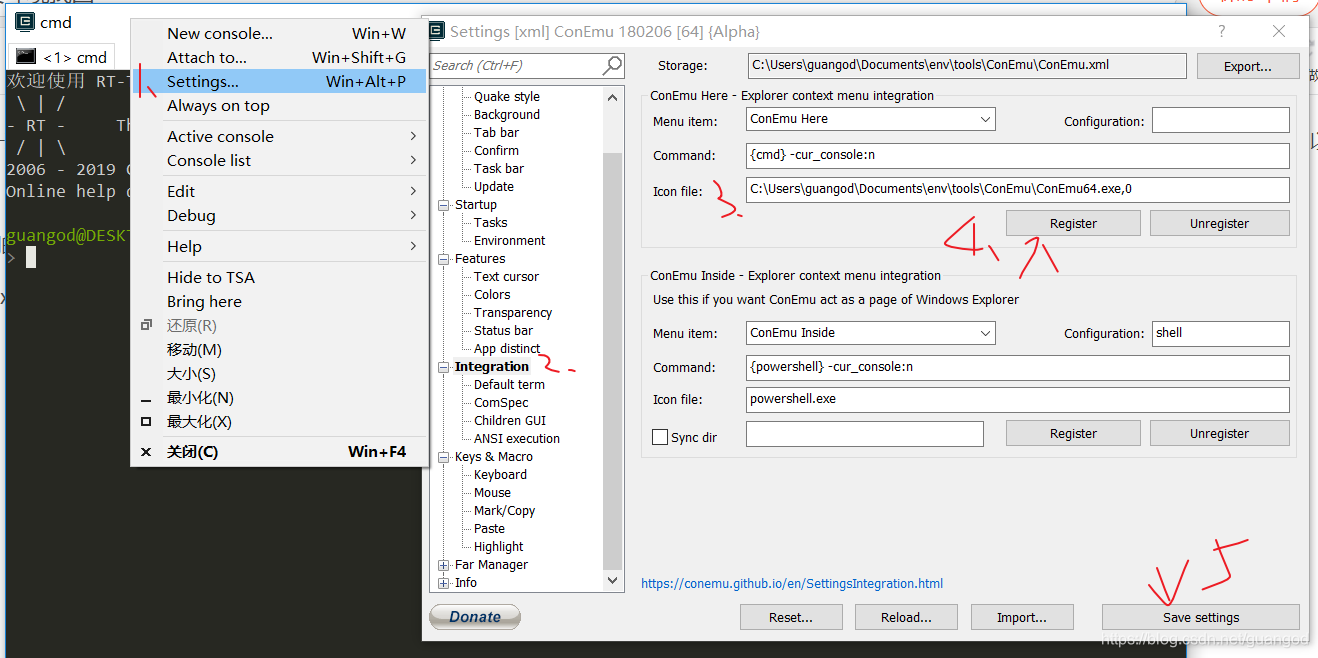The image size is (1318, 658).
Task: Switch to the <1> cmd tab
Action: point(62,57)
